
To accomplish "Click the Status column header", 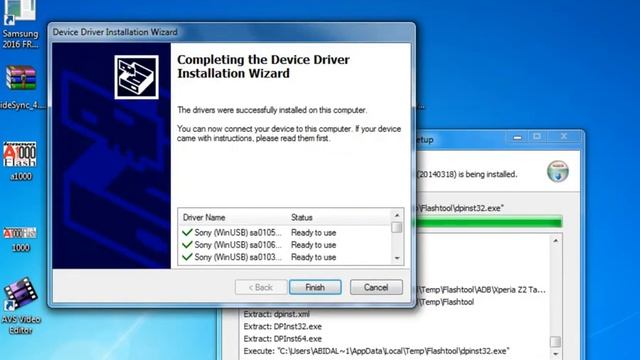I will pyautogui.click(x=302, y=218).
